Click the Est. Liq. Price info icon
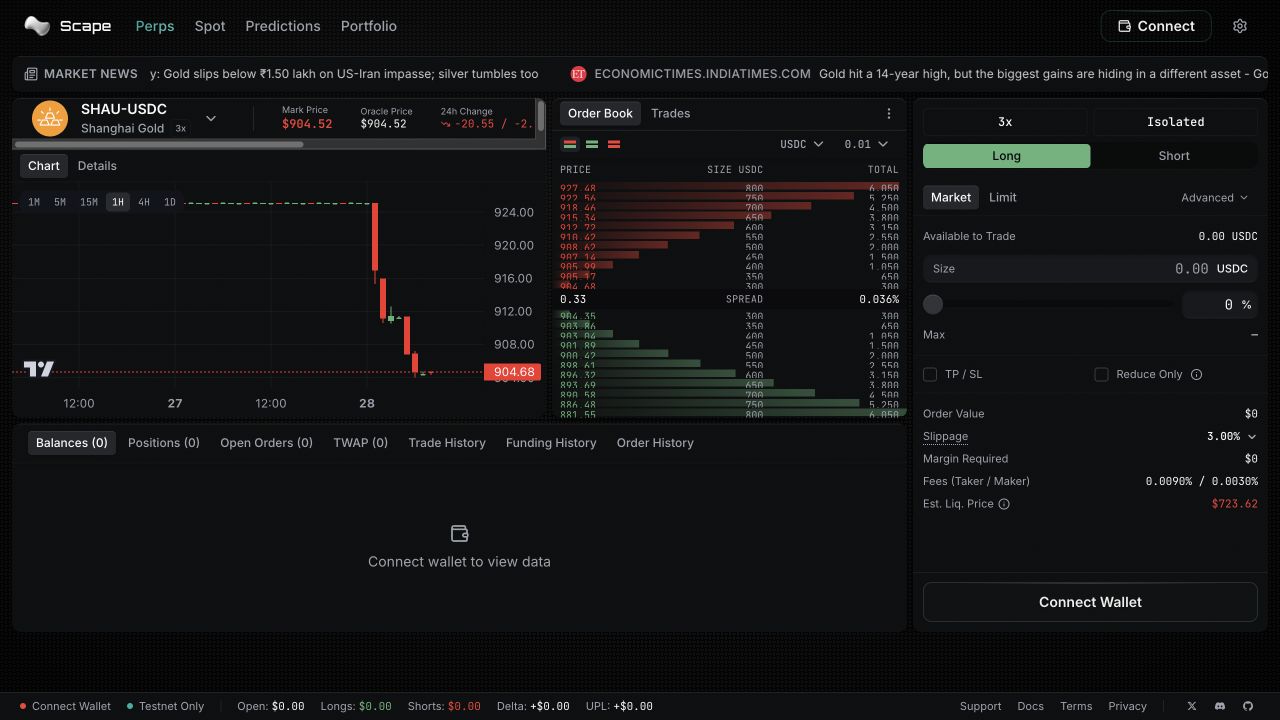The height and width of the screenshot is (720, 1280). click(x=1004, y=504)
